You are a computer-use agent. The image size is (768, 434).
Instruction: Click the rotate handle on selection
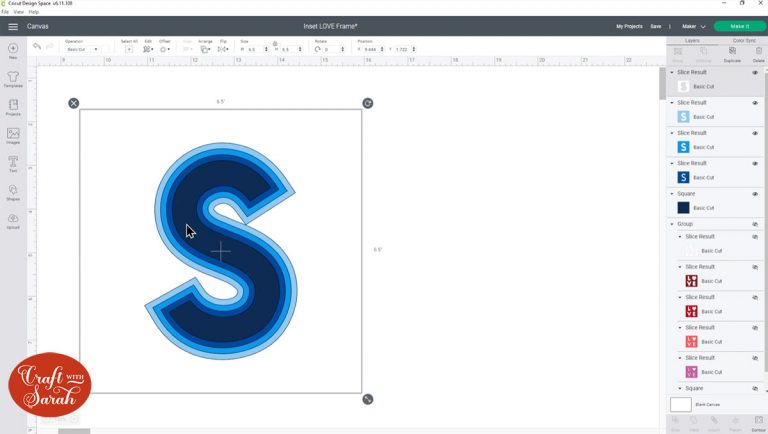[x=368, y=103]
